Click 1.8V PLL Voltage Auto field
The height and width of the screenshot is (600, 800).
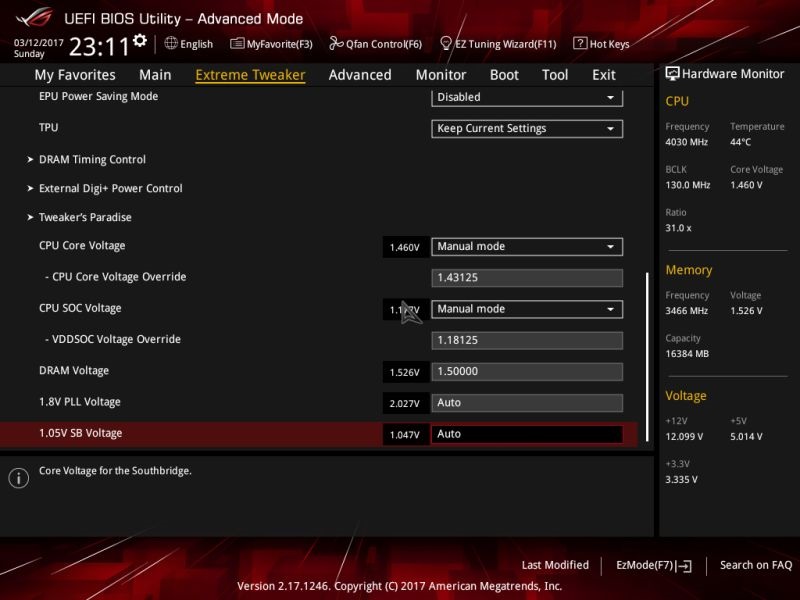527,403
